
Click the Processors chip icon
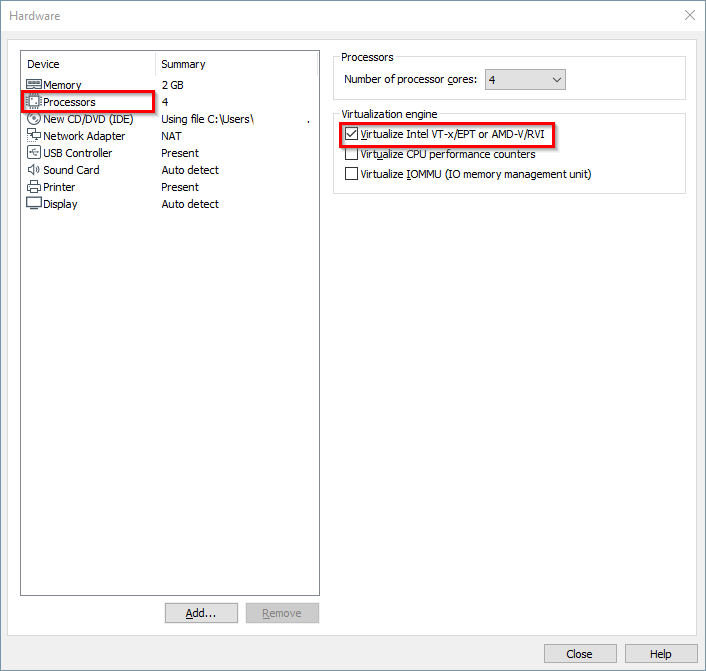pyautogui.click(x=33, y=101)
